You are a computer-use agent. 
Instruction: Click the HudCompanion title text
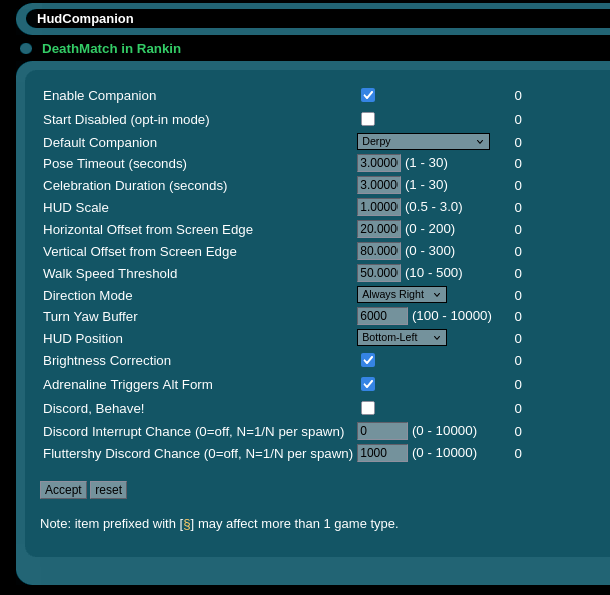point(85,19)
